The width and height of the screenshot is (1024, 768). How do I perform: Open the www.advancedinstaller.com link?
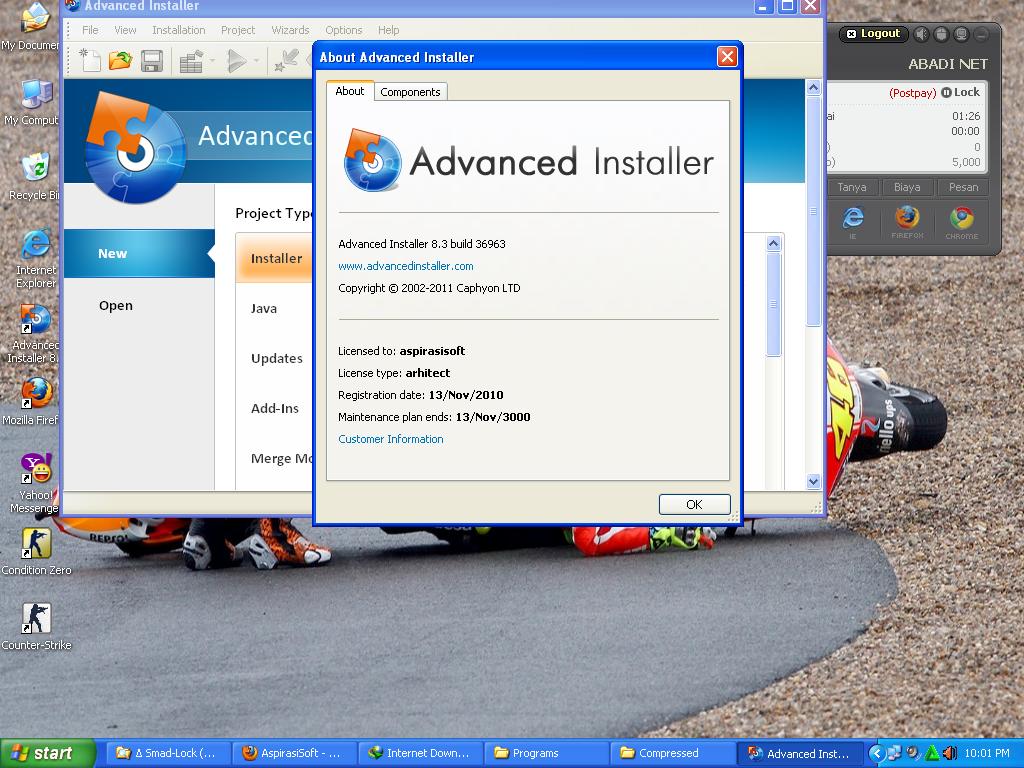(406, 266)
